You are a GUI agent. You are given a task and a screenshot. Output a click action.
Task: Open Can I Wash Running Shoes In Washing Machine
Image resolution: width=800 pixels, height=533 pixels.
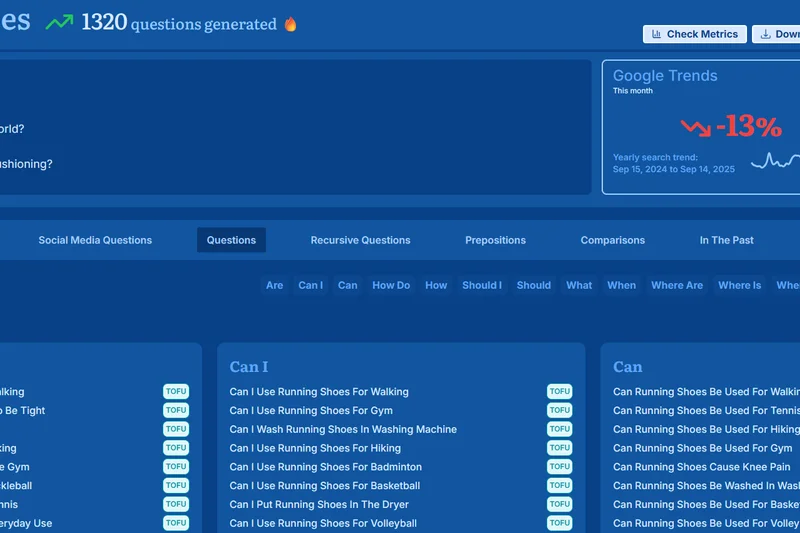coord(343,429)
